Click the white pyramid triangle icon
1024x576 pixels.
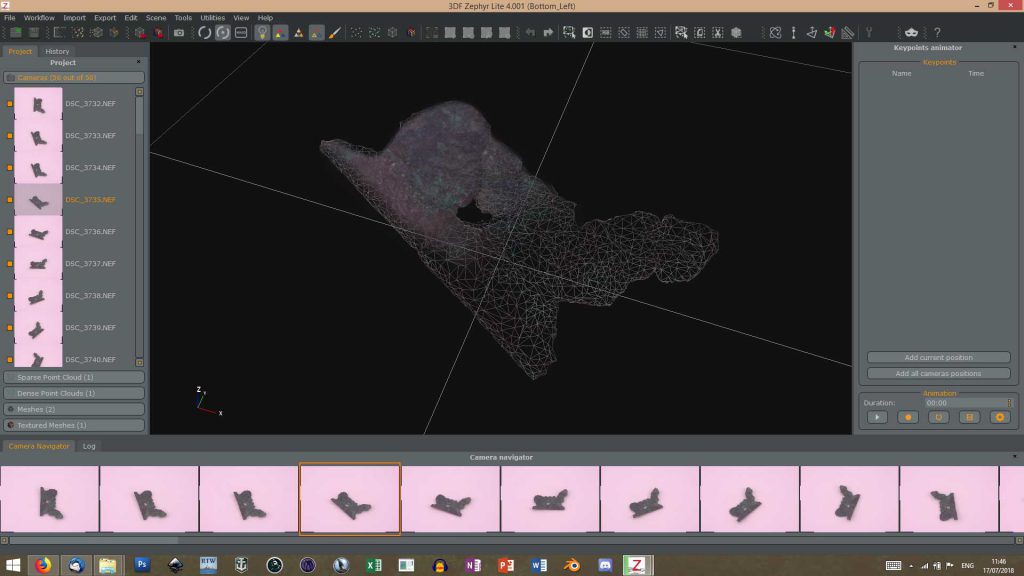pos(298,33)
